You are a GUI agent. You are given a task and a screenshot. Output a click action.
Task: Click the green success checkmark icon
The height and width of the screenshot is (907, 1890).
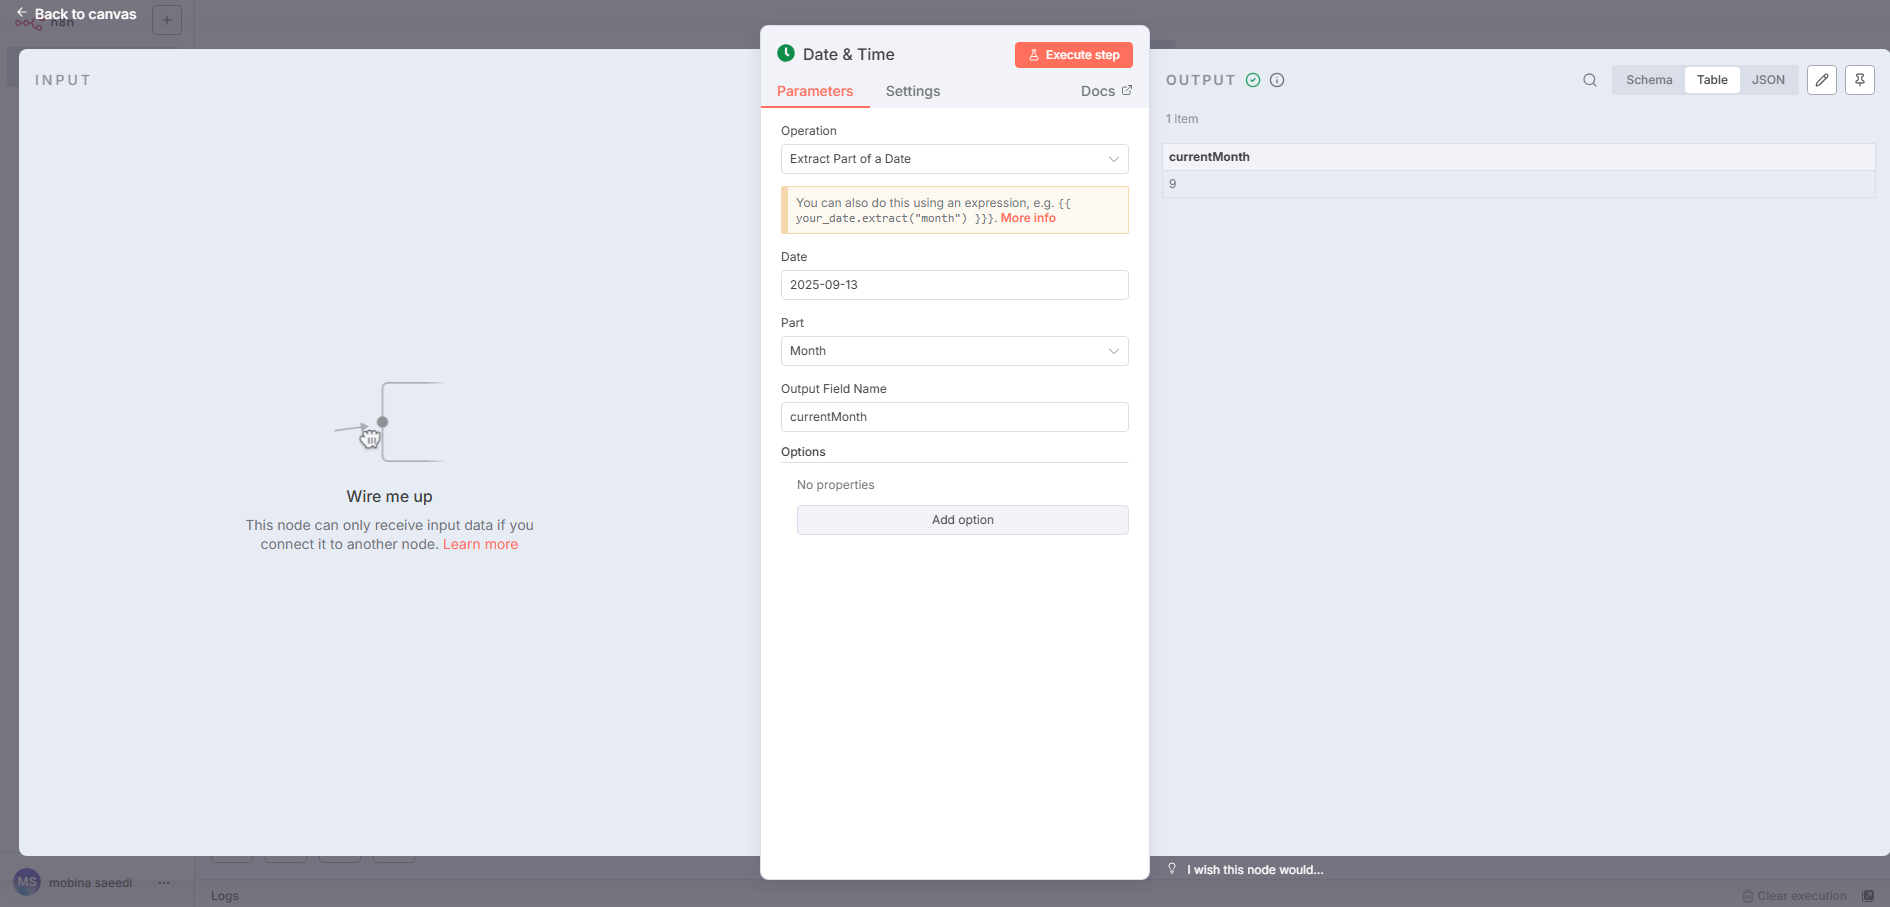click(x=1253, y=80)
